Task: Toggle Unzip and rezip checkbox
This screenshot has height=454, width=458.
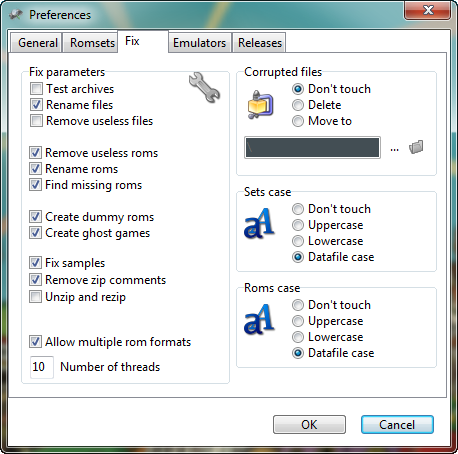Action: (x=35, y=296)
